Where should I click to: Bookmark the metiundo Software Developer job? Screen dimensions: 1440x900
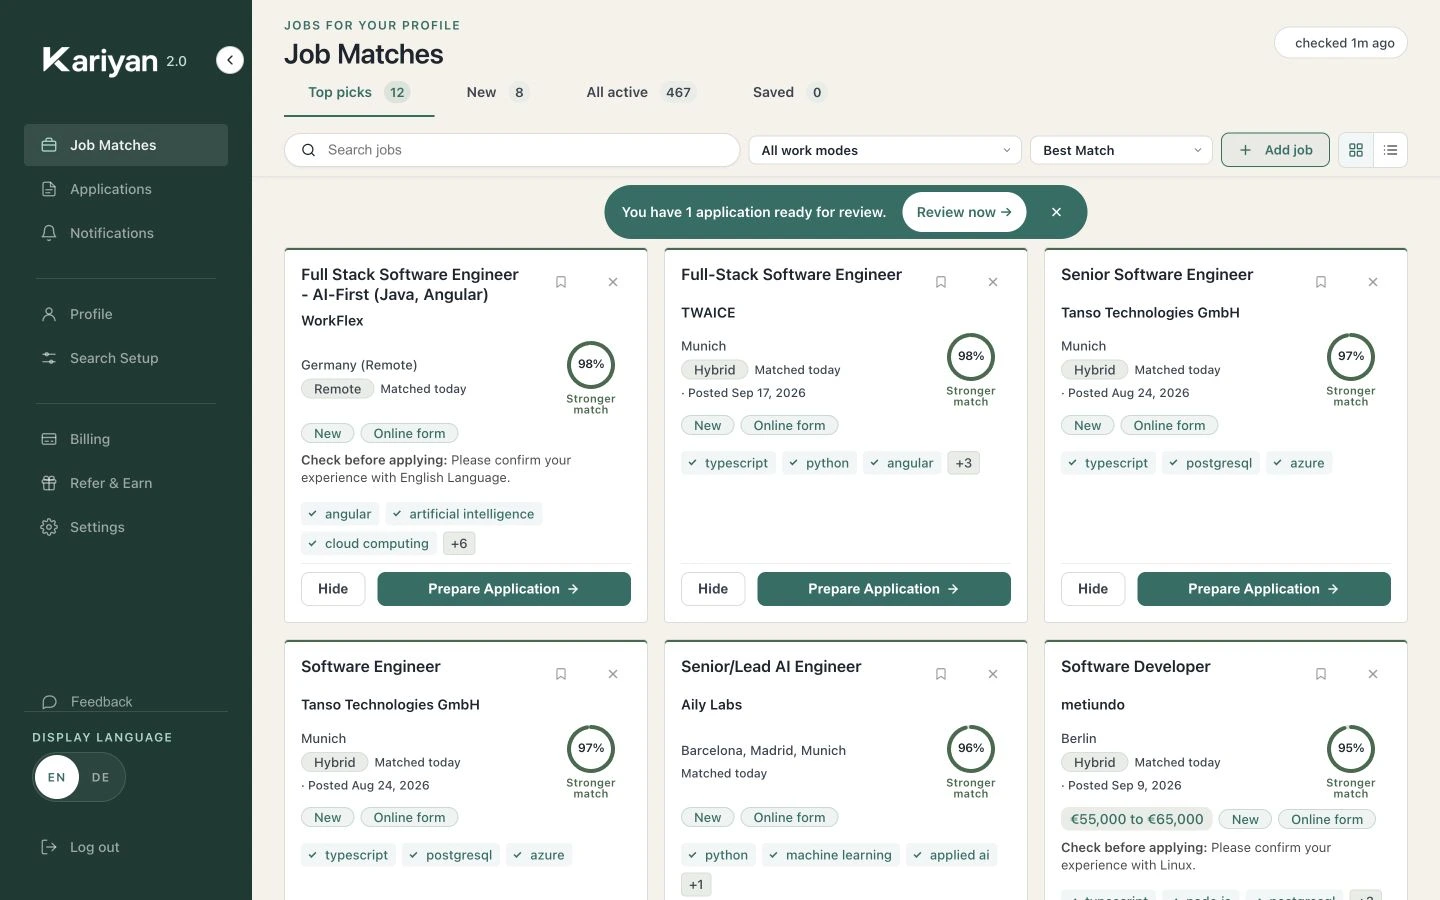pyautogui.click(x=1321, y=674)
